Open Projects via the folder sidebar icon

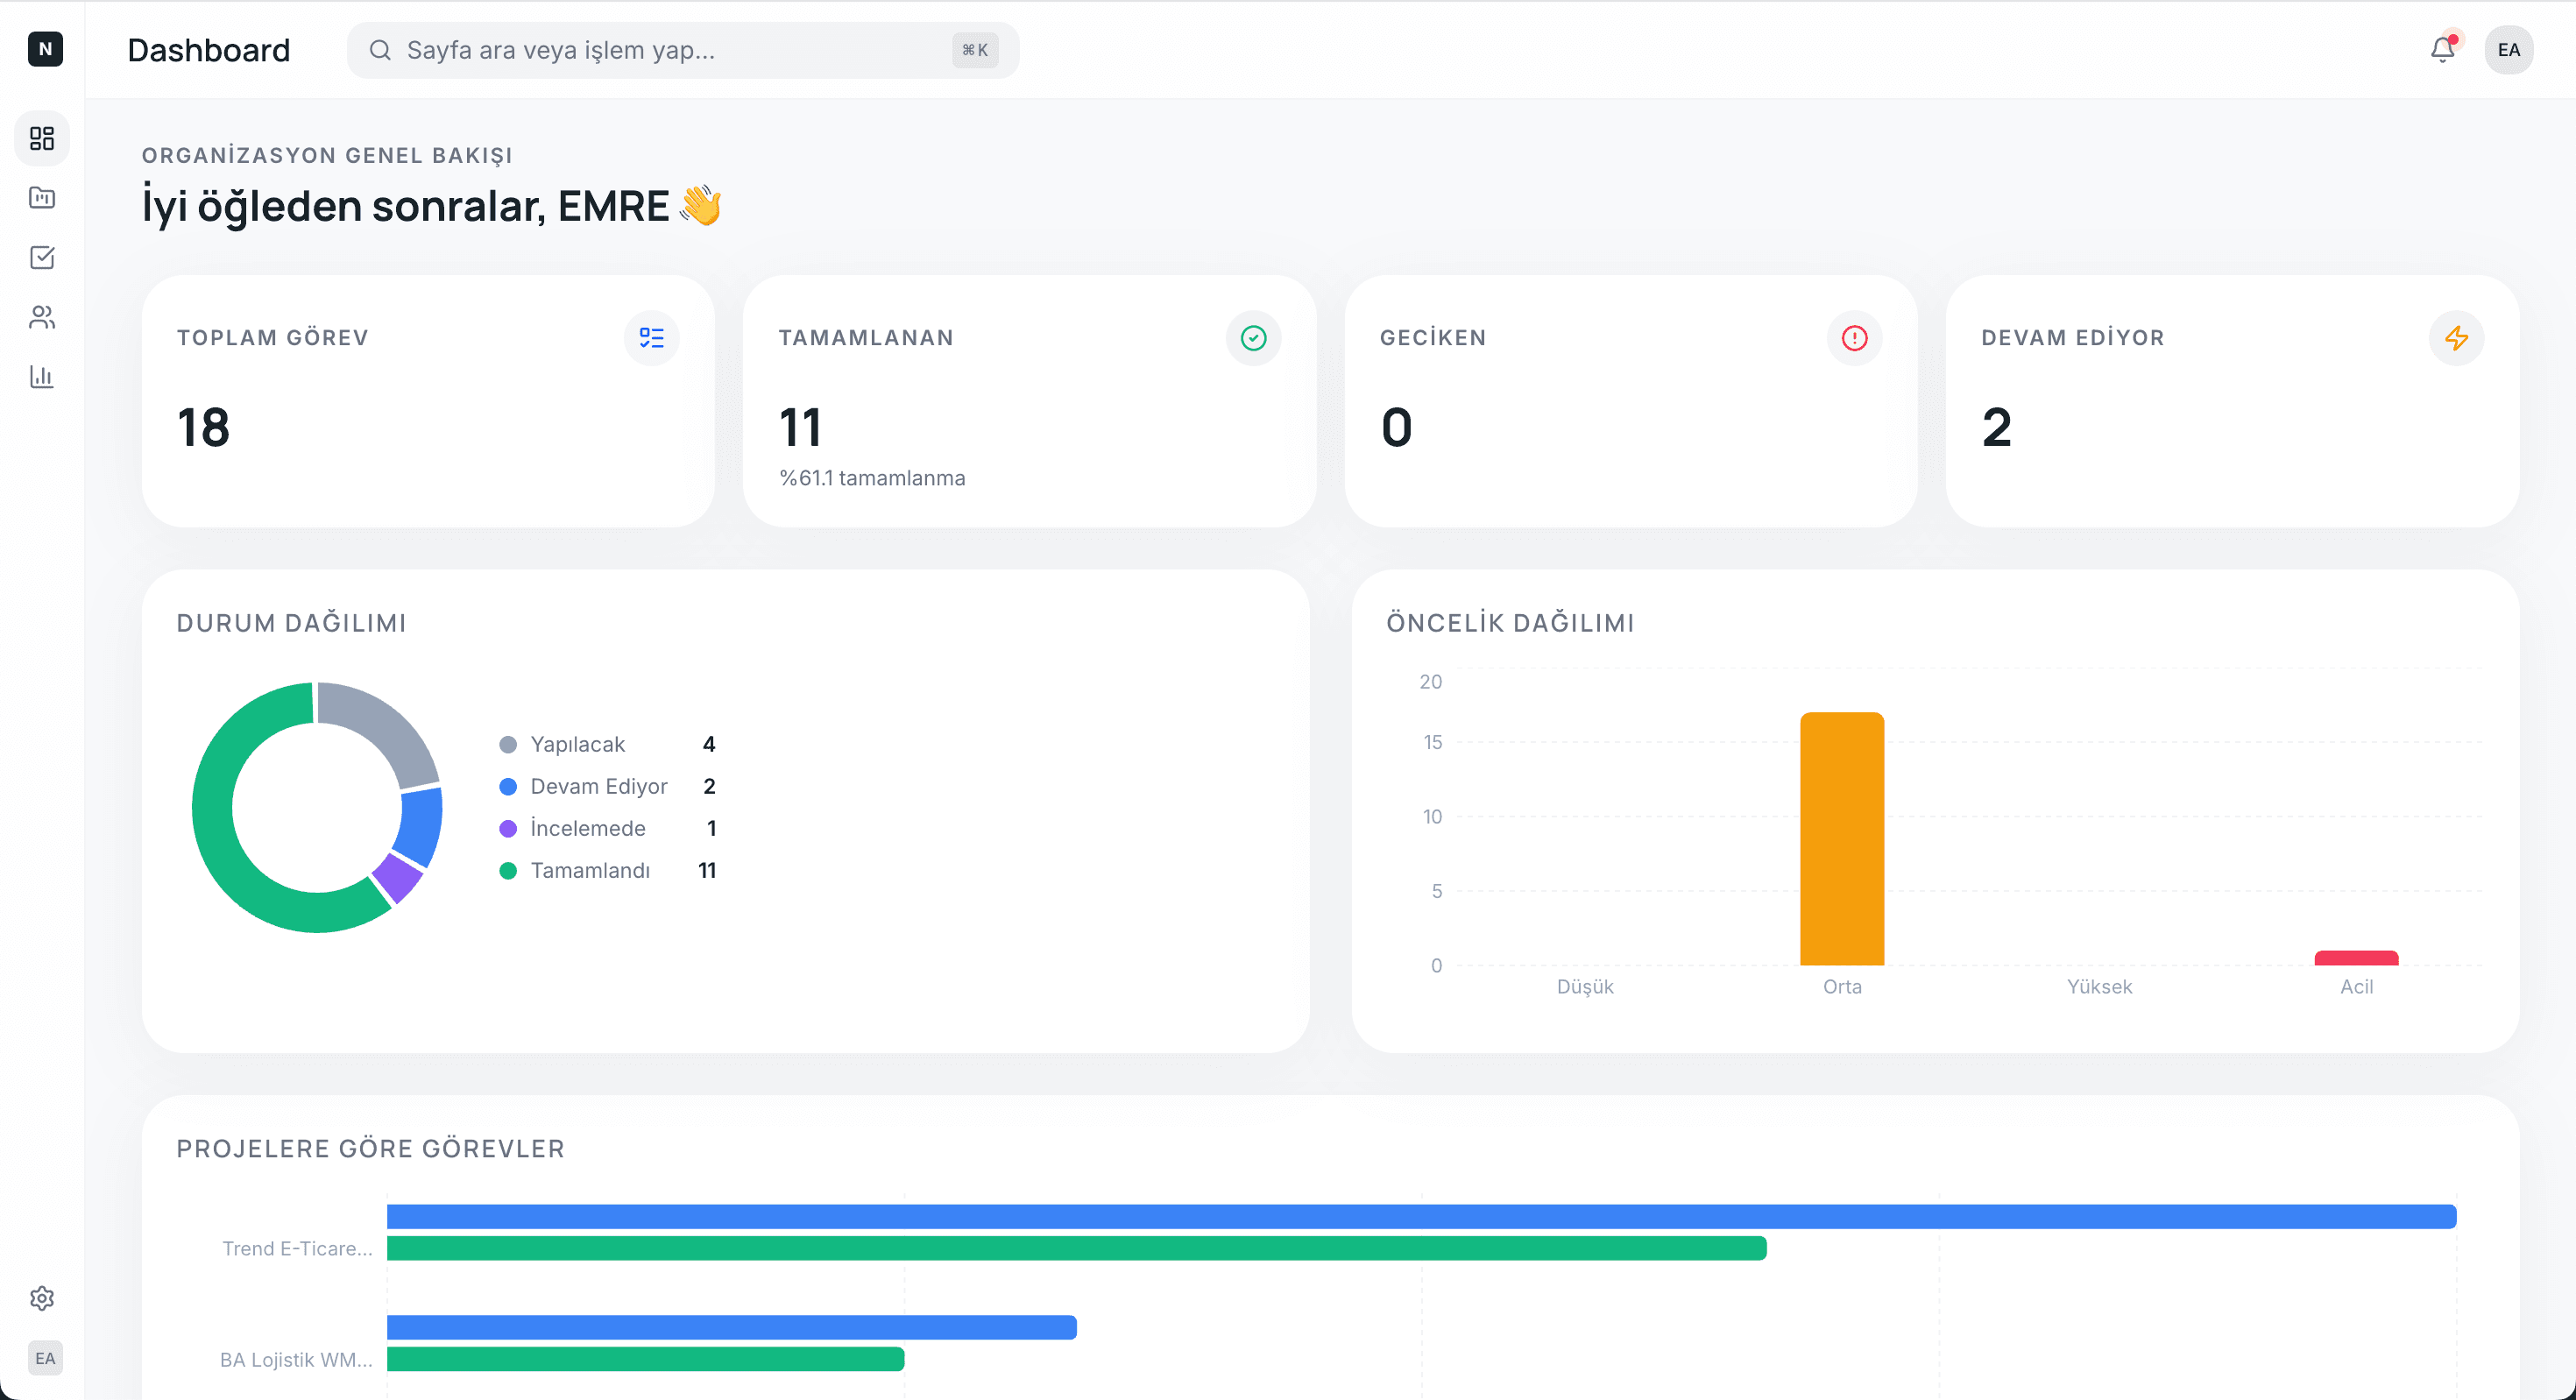point(42,198)
